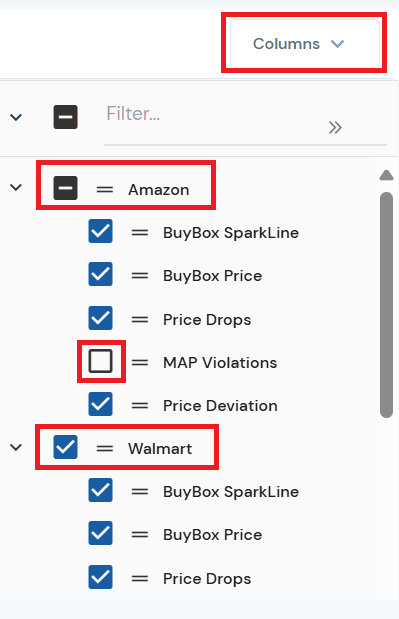
Task: Collapse the Amazon group chevron
Action: (16, 187)
